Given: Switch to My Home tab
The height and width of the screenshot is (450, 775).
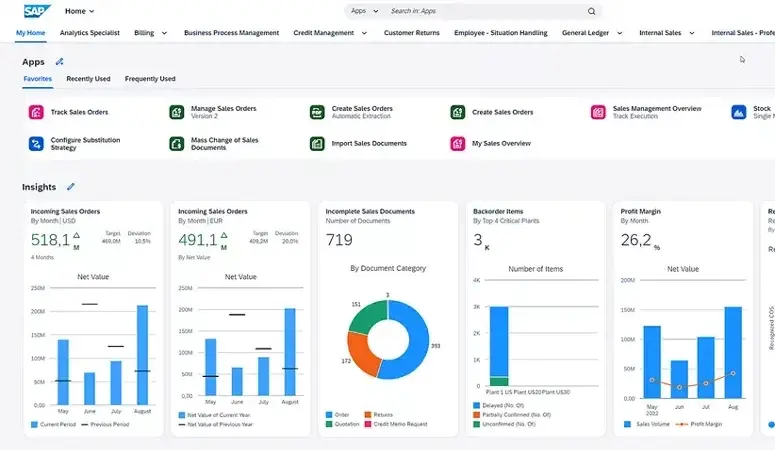Looking at the screenshot, I should pos(31,33).
